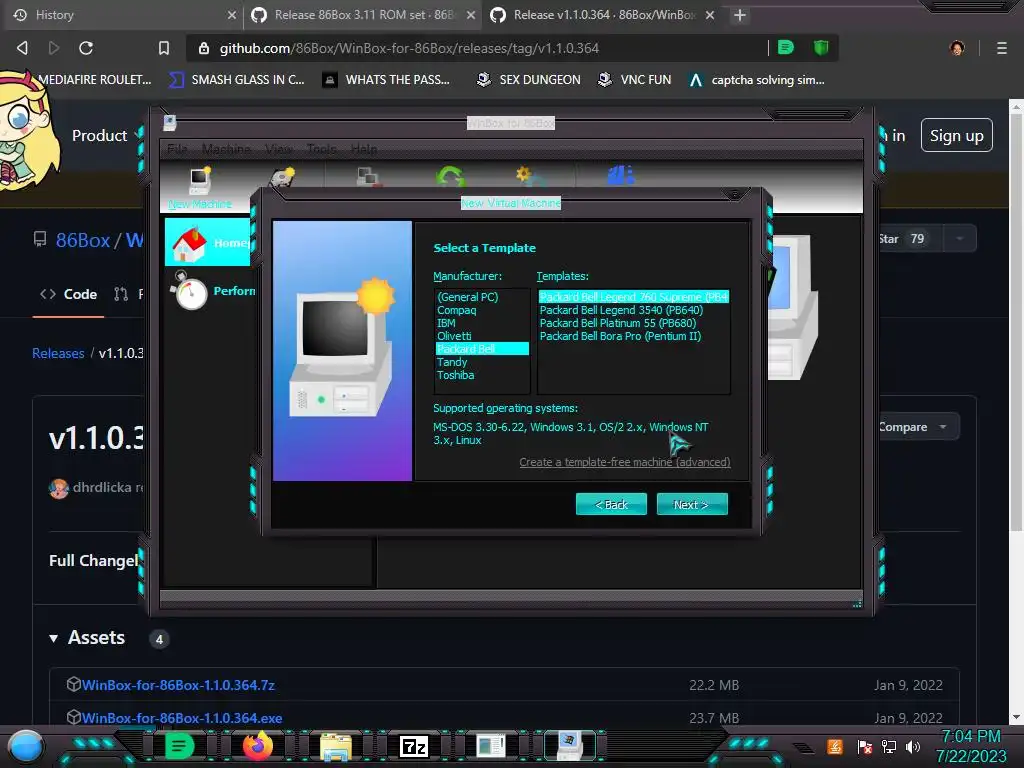Viewport: 1024px width, 768px height.
Task: Open the Releases breadcrumb link
Action: click(58, 353)
